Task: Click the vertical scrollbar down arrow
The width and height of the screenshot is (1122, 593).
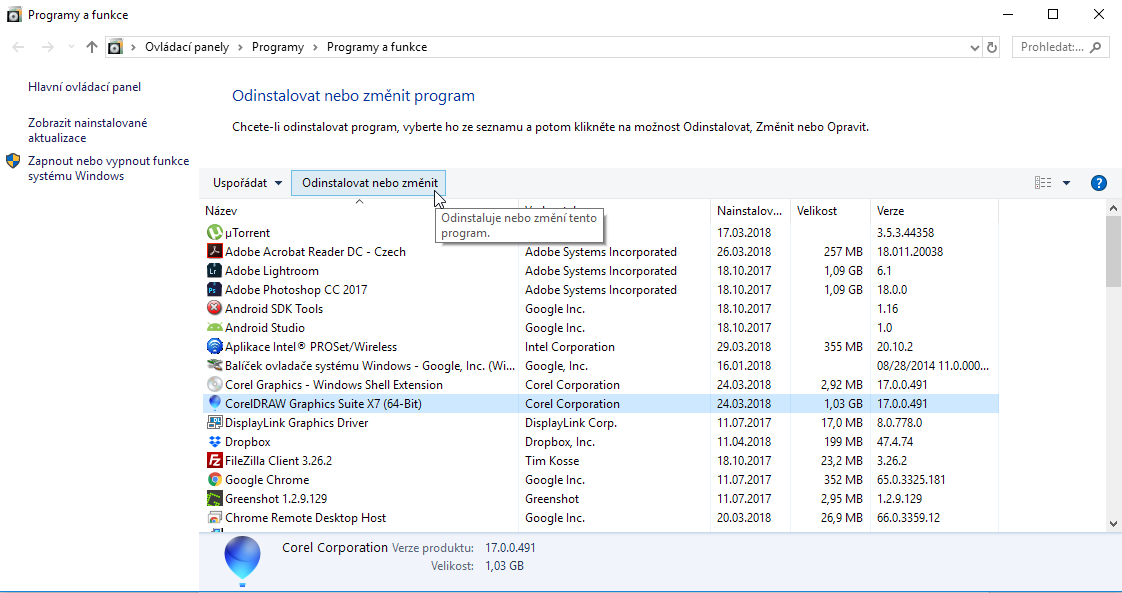Action: coord(1113,522)
